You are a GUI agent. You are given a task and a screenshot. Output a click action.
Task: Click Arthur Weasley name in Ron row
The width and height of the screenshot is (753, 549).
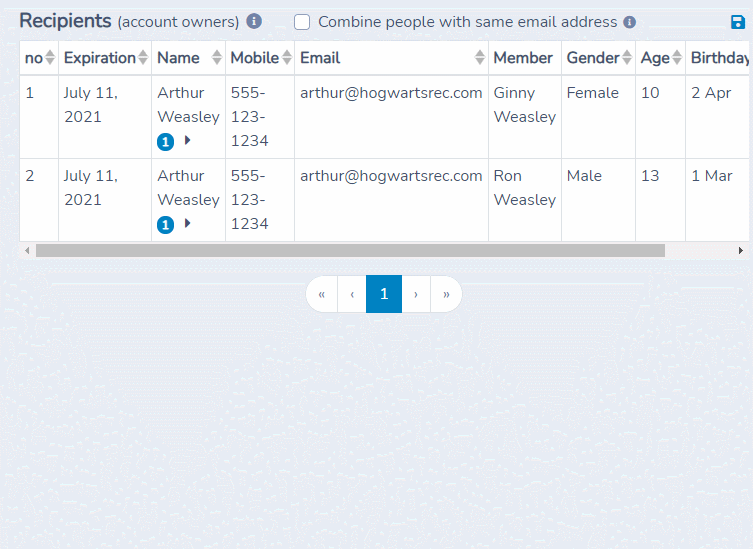pyautogui.click(x=188, y=188)
